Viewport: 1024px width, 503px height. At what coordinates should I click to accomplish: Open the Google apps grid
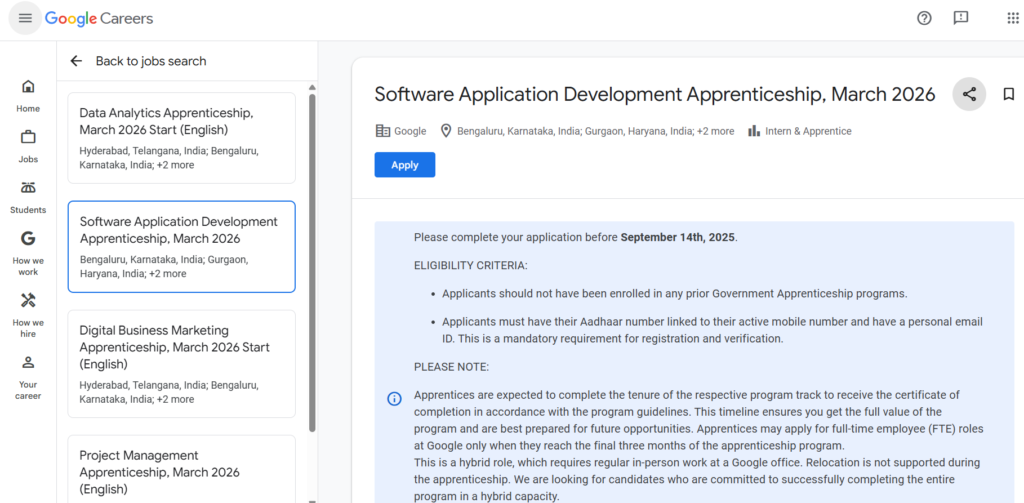pos(1013,18)
